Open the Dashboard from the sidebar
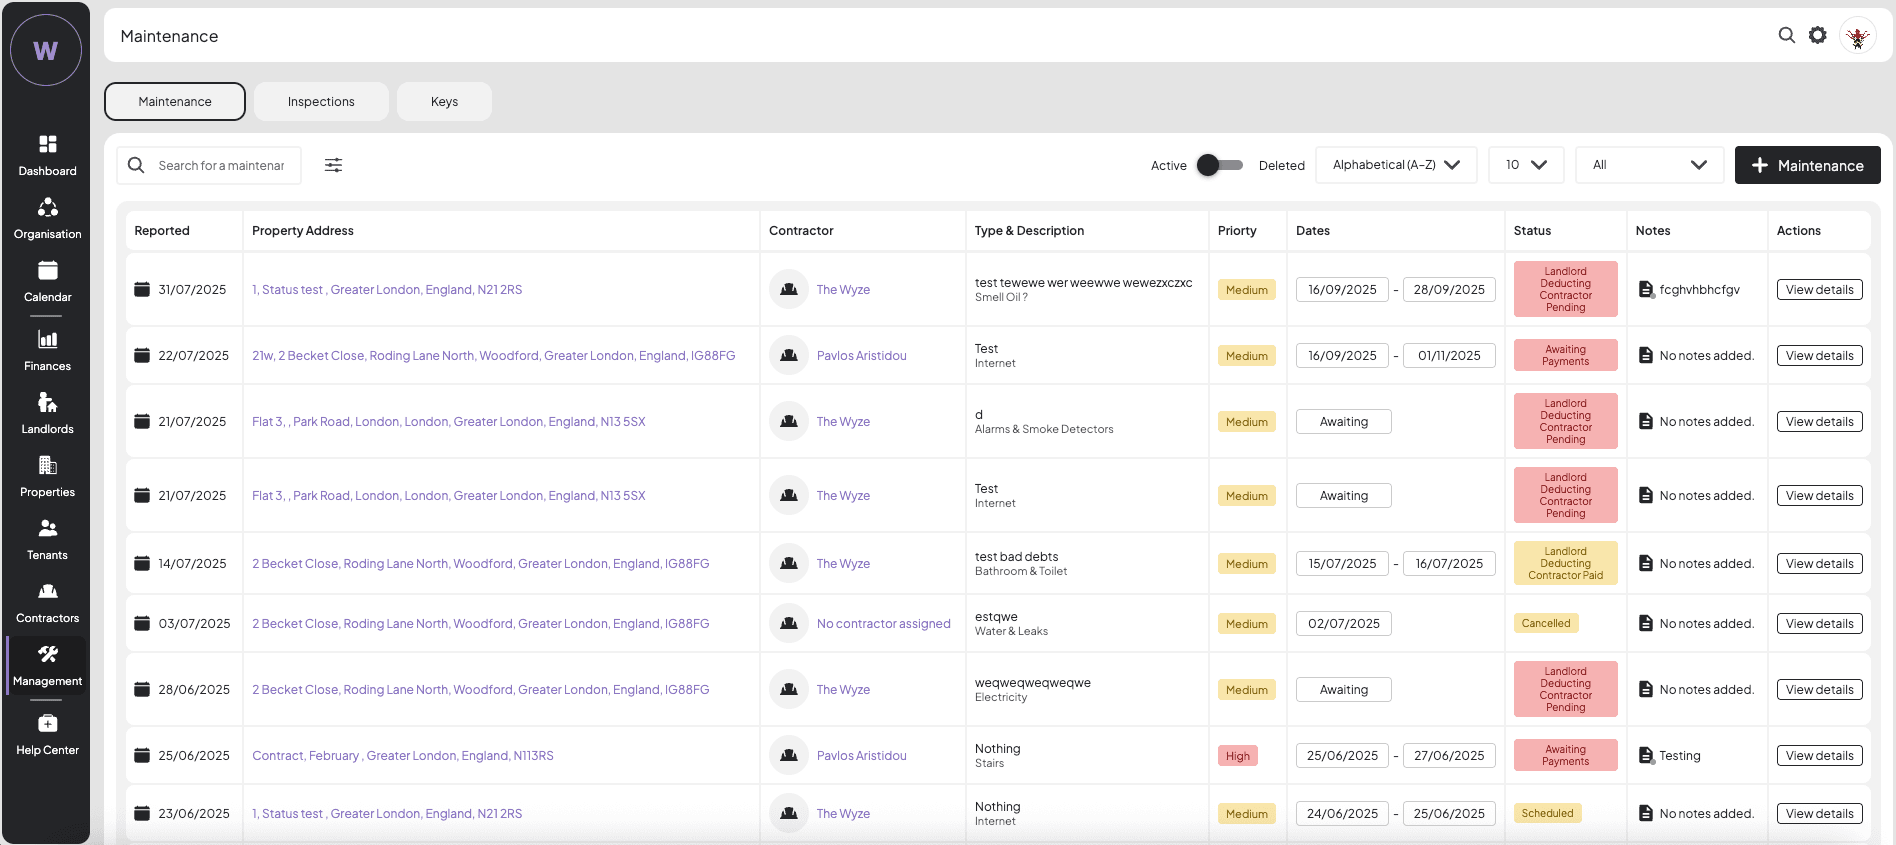The width and height of the screenshot is (1896, 845). (x=47, y=155)
